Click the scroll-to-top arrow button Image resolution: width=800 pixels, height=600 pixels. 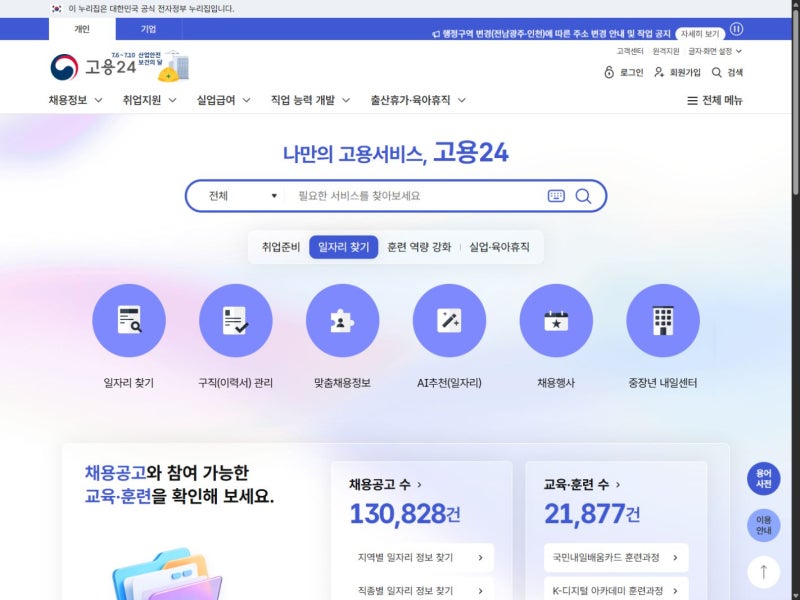tap(763, 572)
